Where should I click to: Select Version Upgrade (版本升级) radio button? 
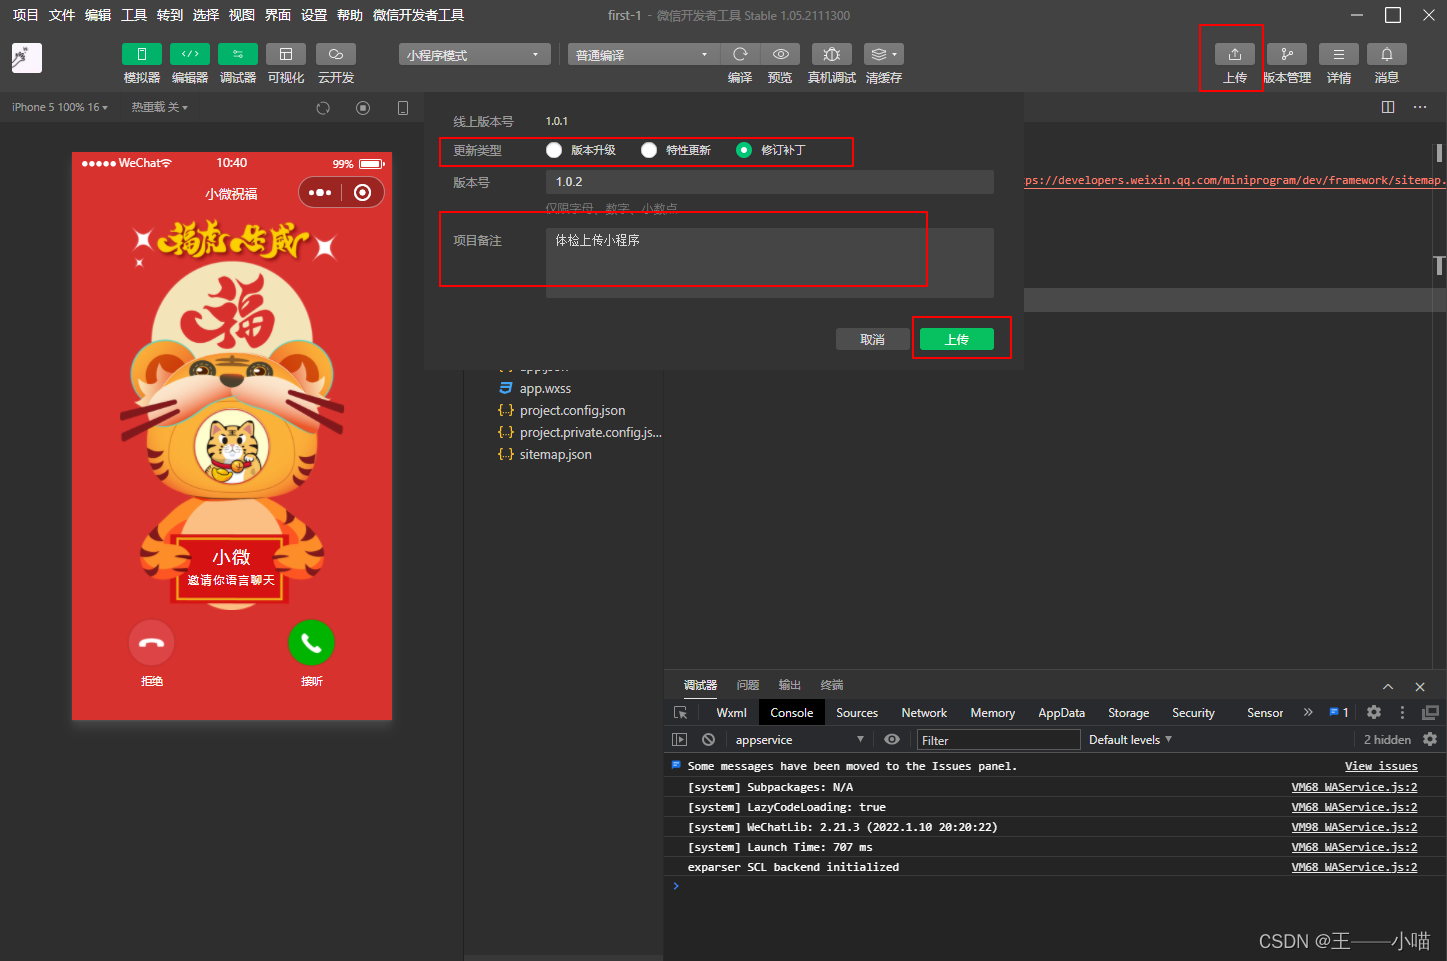click(554, 150)
